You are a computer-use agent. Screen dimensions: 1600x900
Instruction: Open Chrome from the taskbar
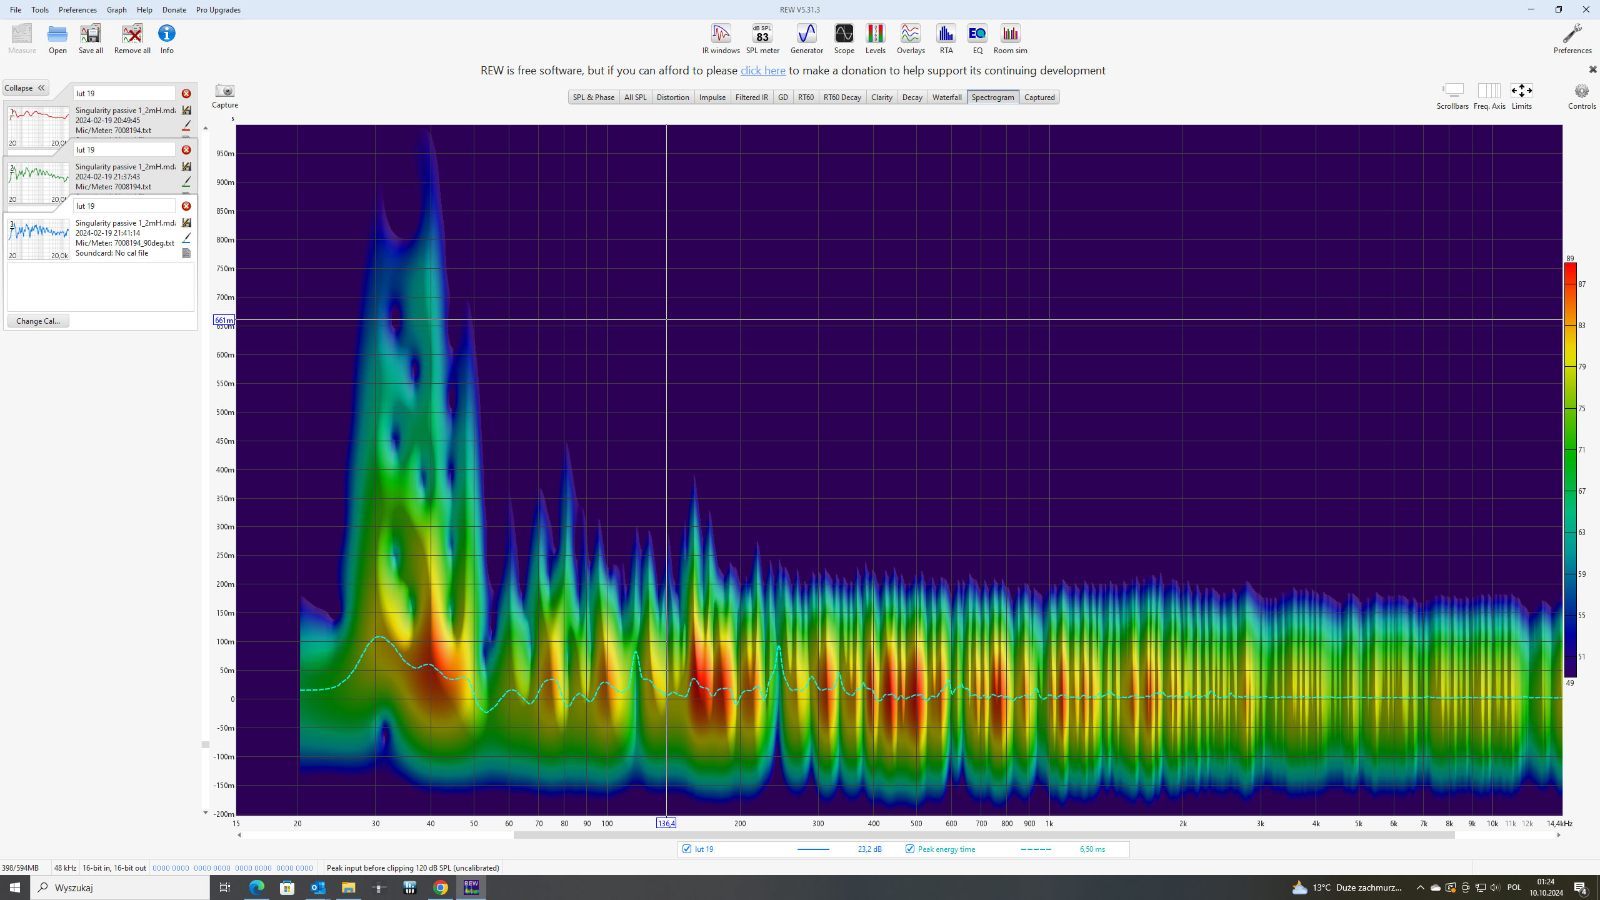(440, 887)
